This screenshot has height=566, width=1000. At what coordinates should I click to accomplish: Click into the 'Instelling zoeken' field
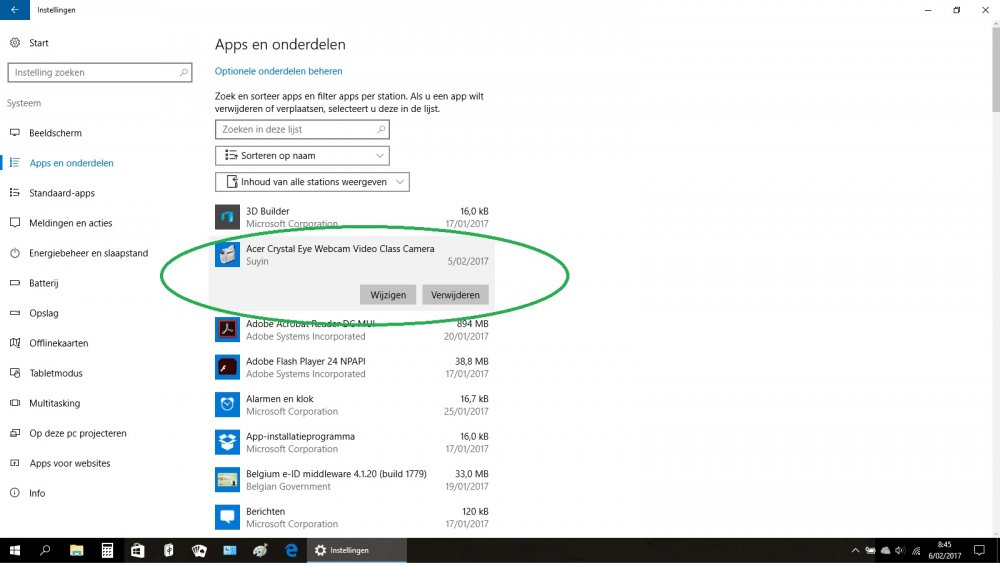(x=99, y=72)
